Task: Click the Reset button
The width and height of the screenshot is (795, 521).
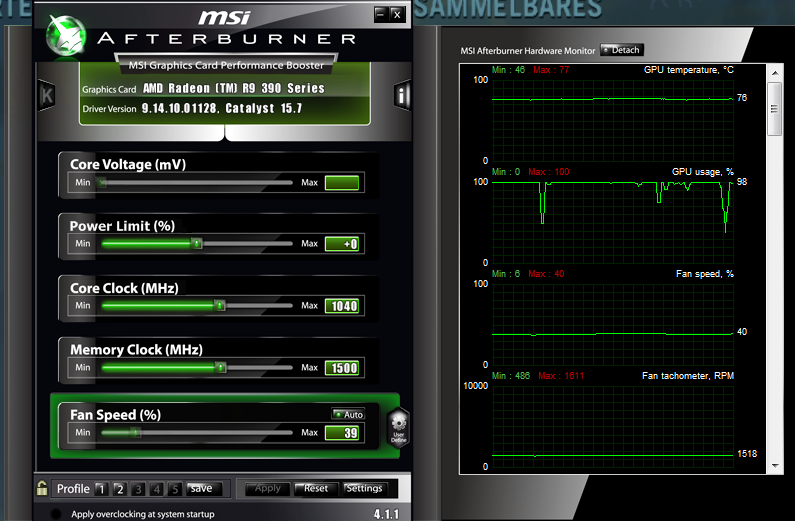Action: 315,489
